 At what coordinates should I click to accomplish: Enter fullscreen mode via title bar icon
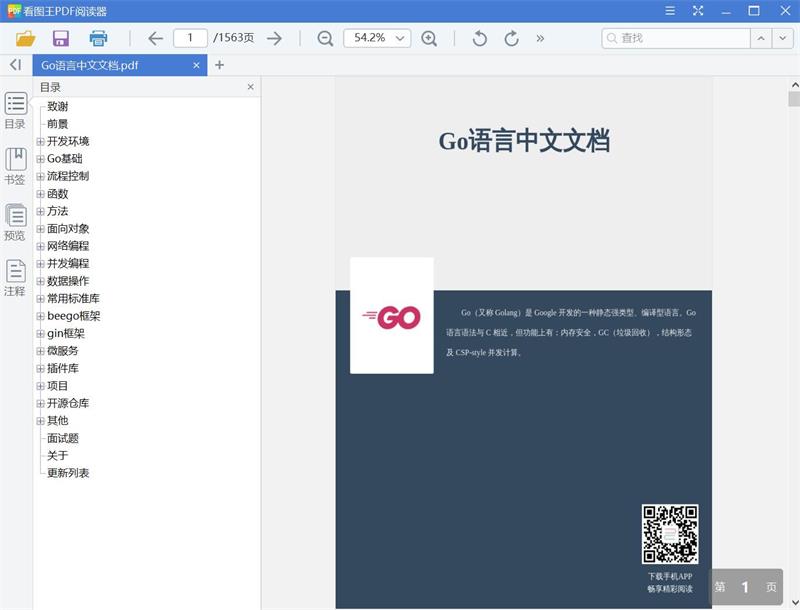tap(698, 11)
